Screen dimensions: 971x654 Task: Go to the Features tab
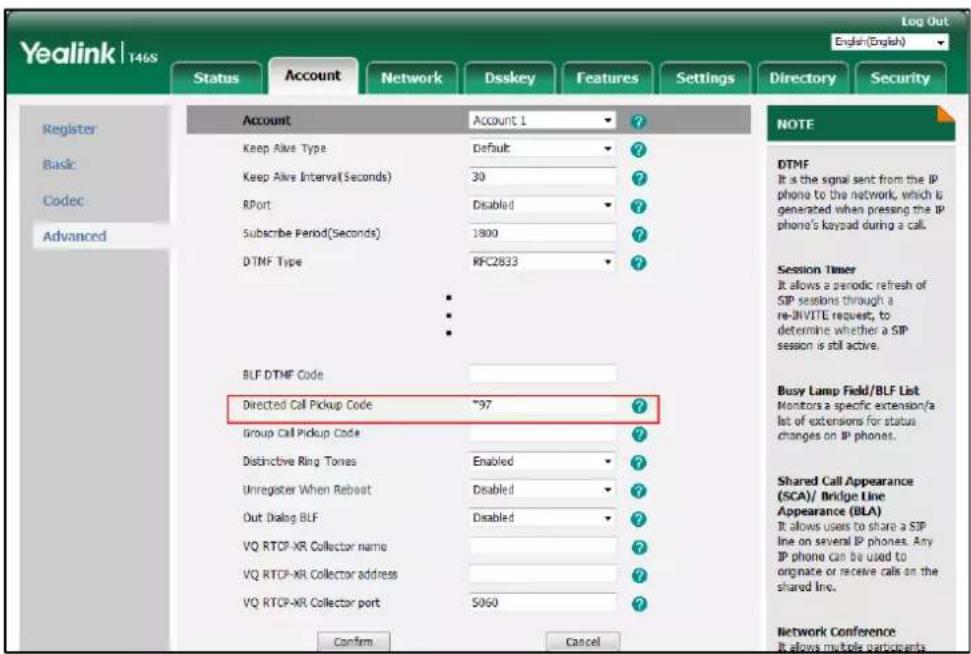click(607, 78)
